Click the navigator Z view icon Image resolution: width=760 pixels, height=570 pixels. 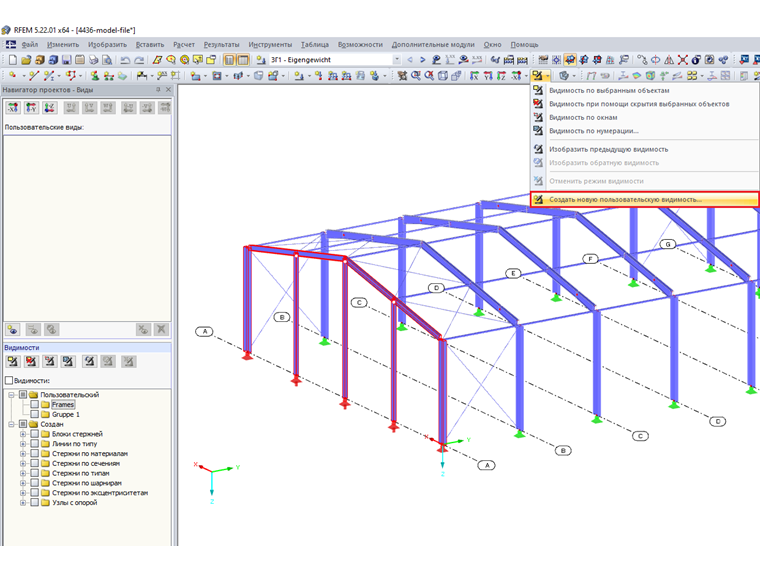tap(50, 108)
